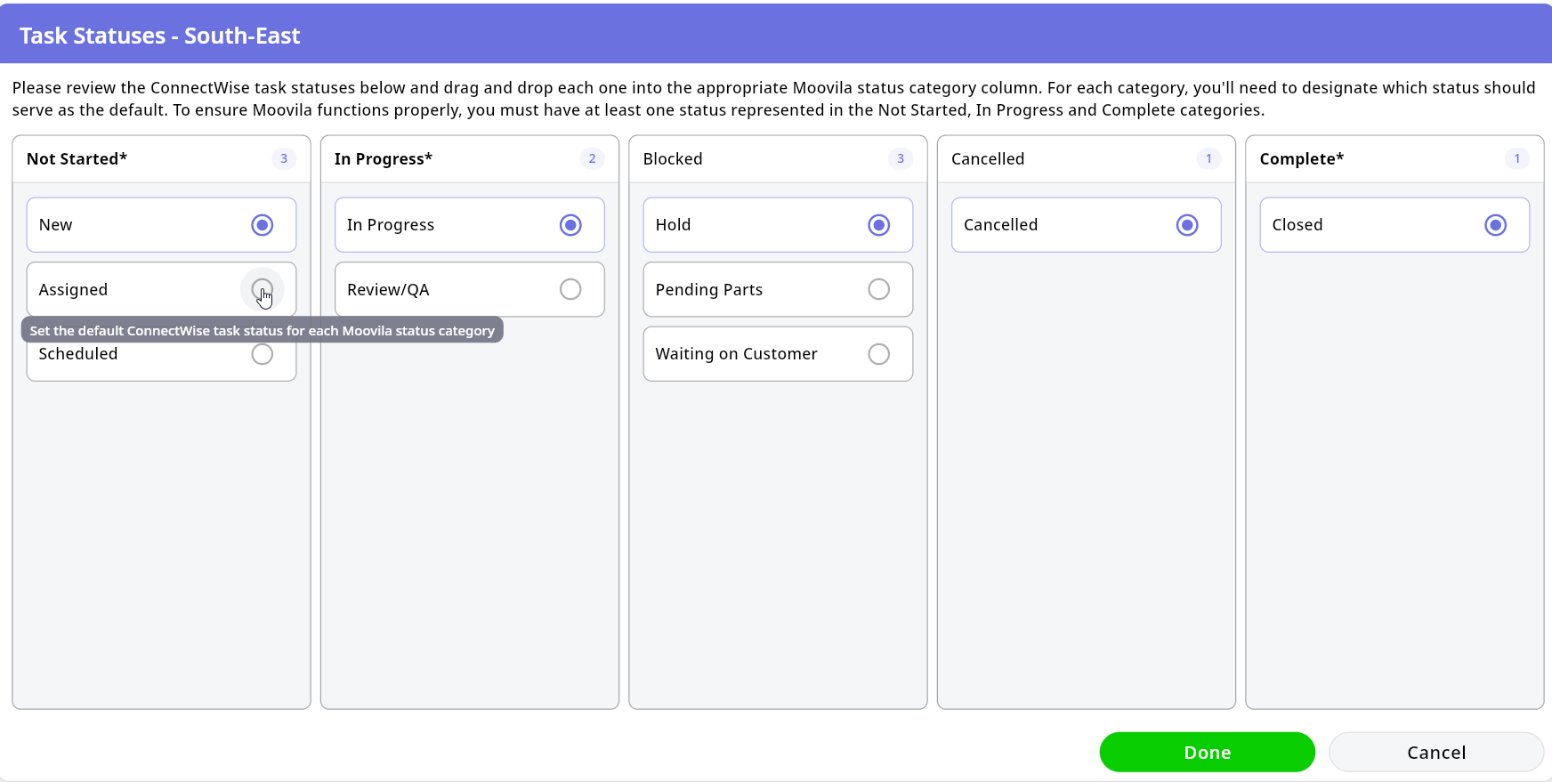Click the In Progress column count badge

(x=592, y=159)
